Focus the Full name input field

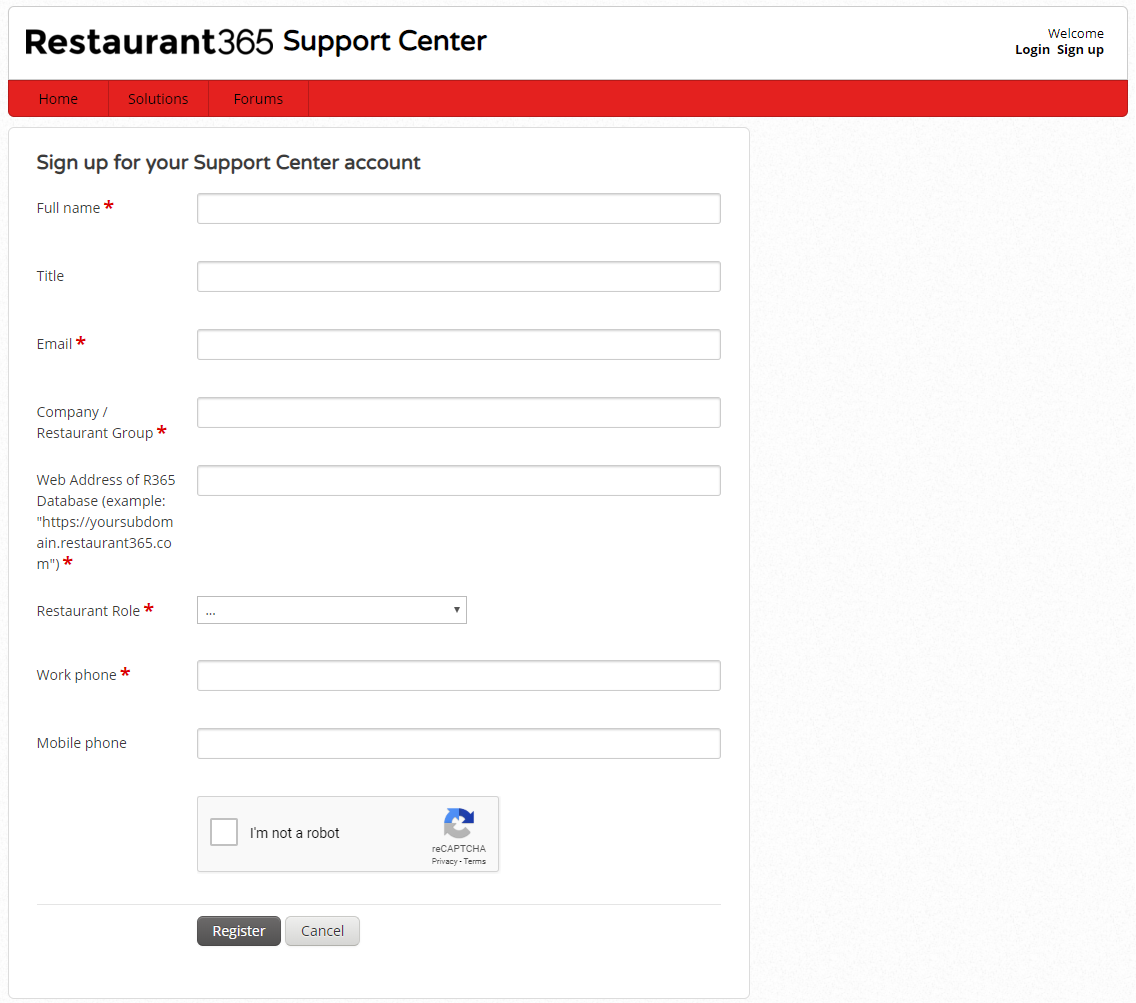[x=459, y=209]
